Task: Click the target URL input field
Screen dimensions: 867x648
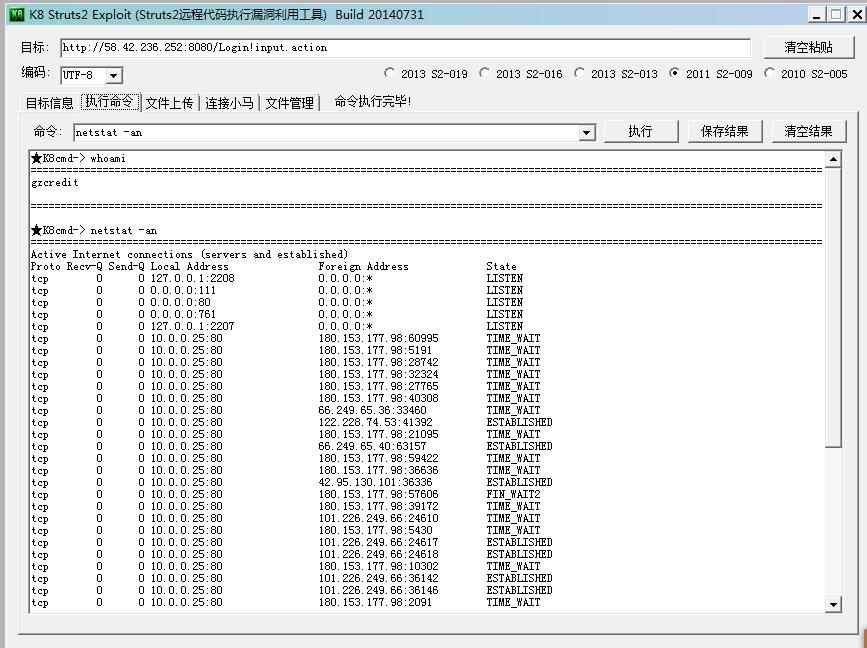Action: pyautogui.click(x=405, y=48)
